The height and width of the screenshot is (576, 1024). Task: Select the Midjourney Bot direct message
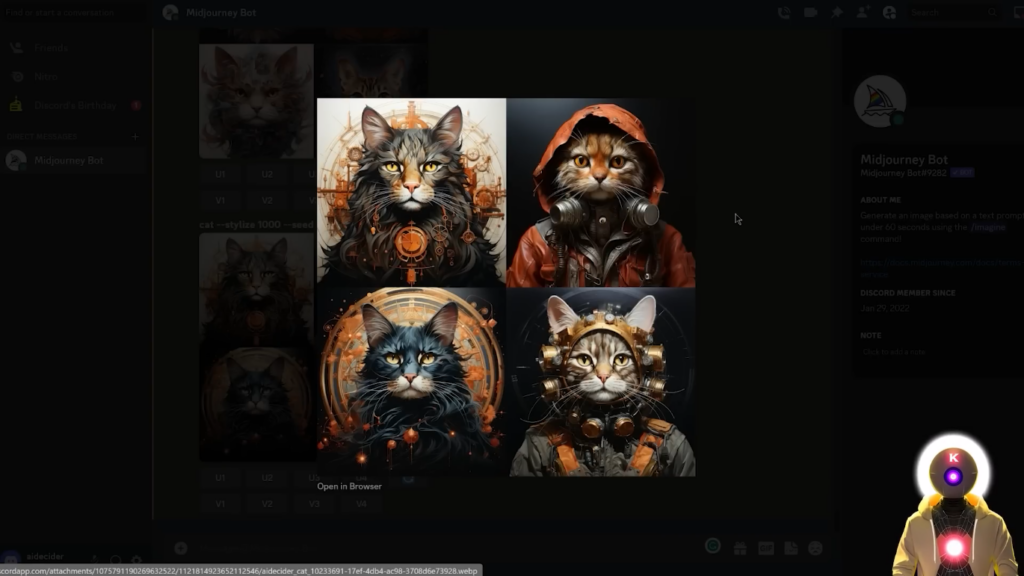click(74, 160)
